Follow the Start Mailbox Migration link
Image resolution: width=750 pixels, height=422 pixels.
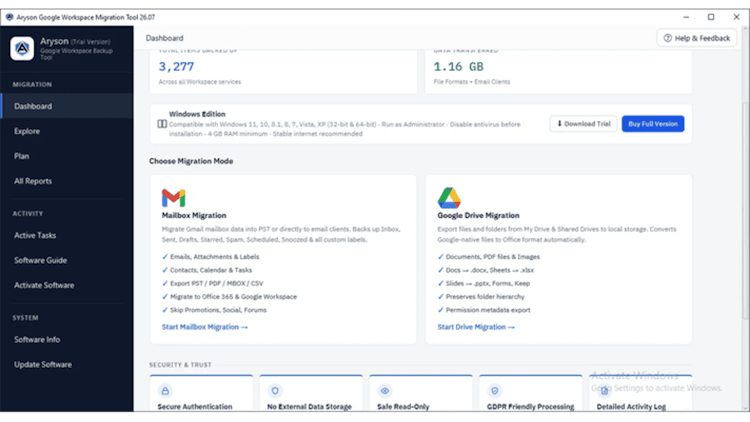205,327
